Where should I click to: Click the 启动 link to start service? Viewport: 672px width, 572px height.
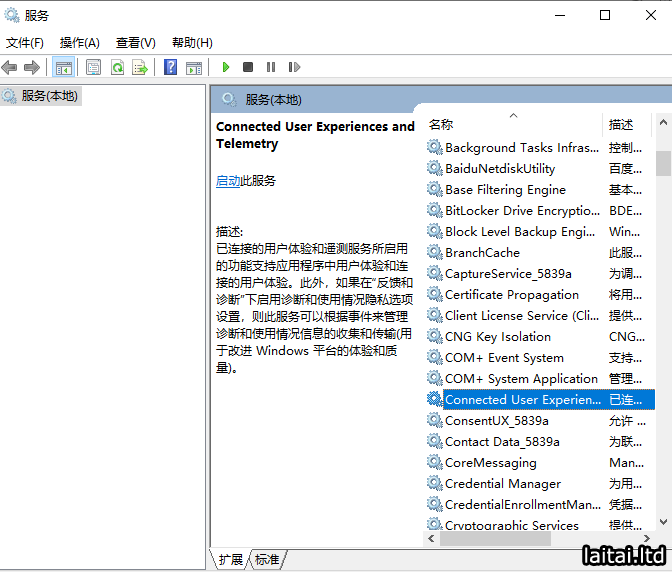(x=228, y=181)
